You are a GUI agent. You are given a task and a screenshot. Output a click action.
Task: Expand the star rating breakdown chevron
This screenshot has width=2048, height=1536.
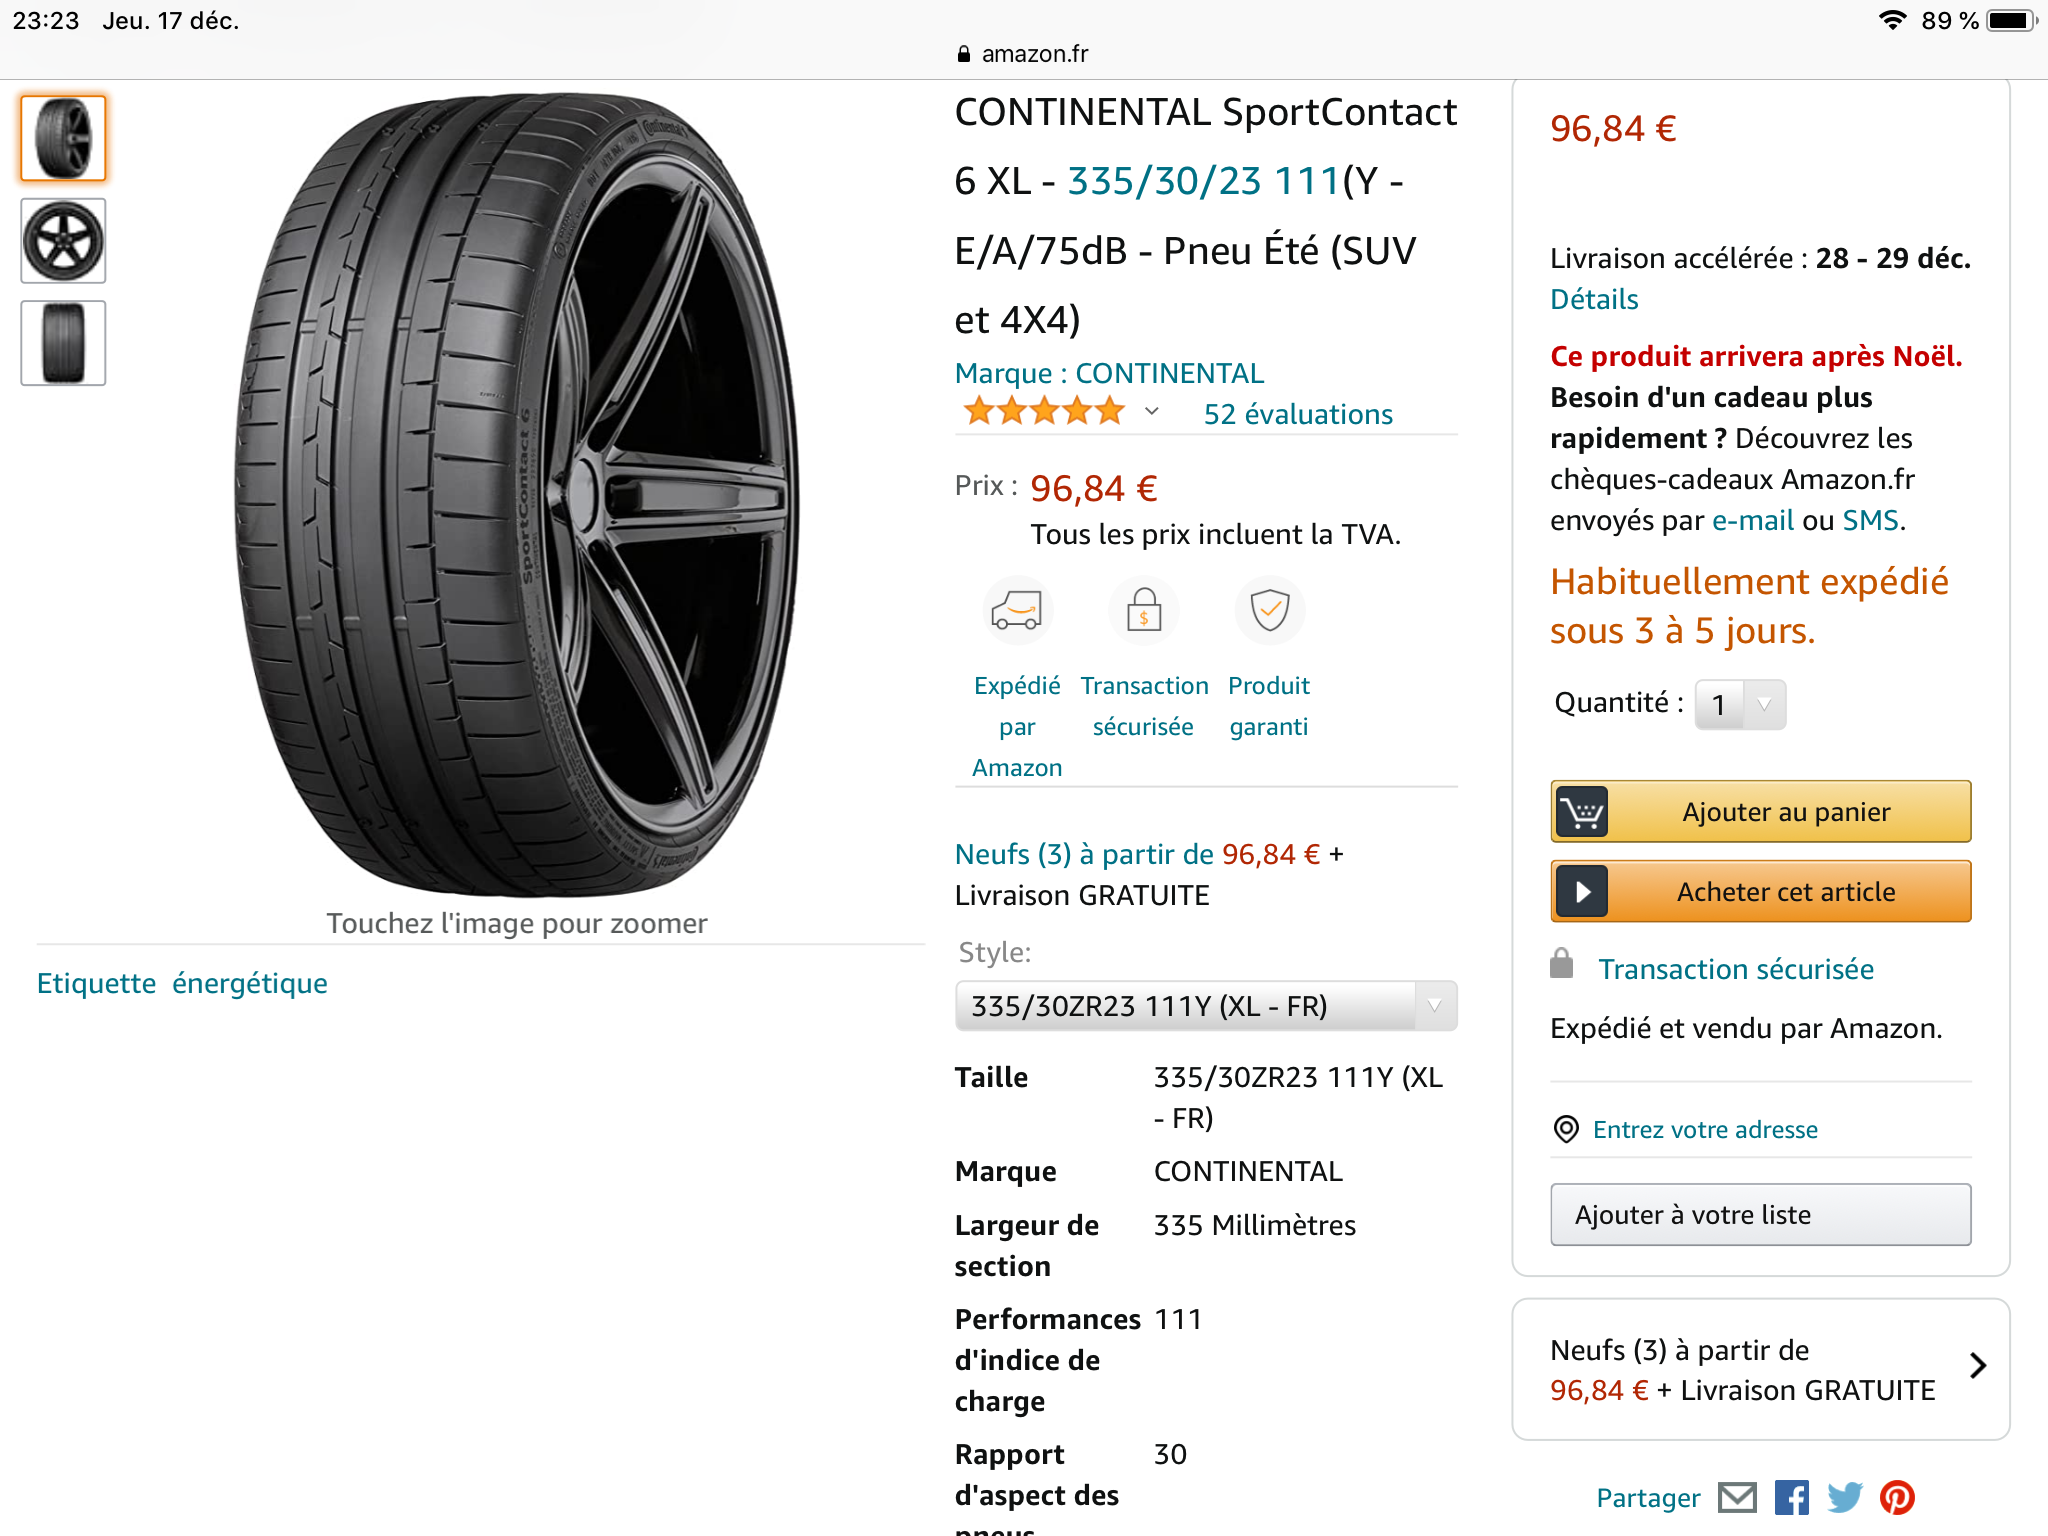point(1152,411)
